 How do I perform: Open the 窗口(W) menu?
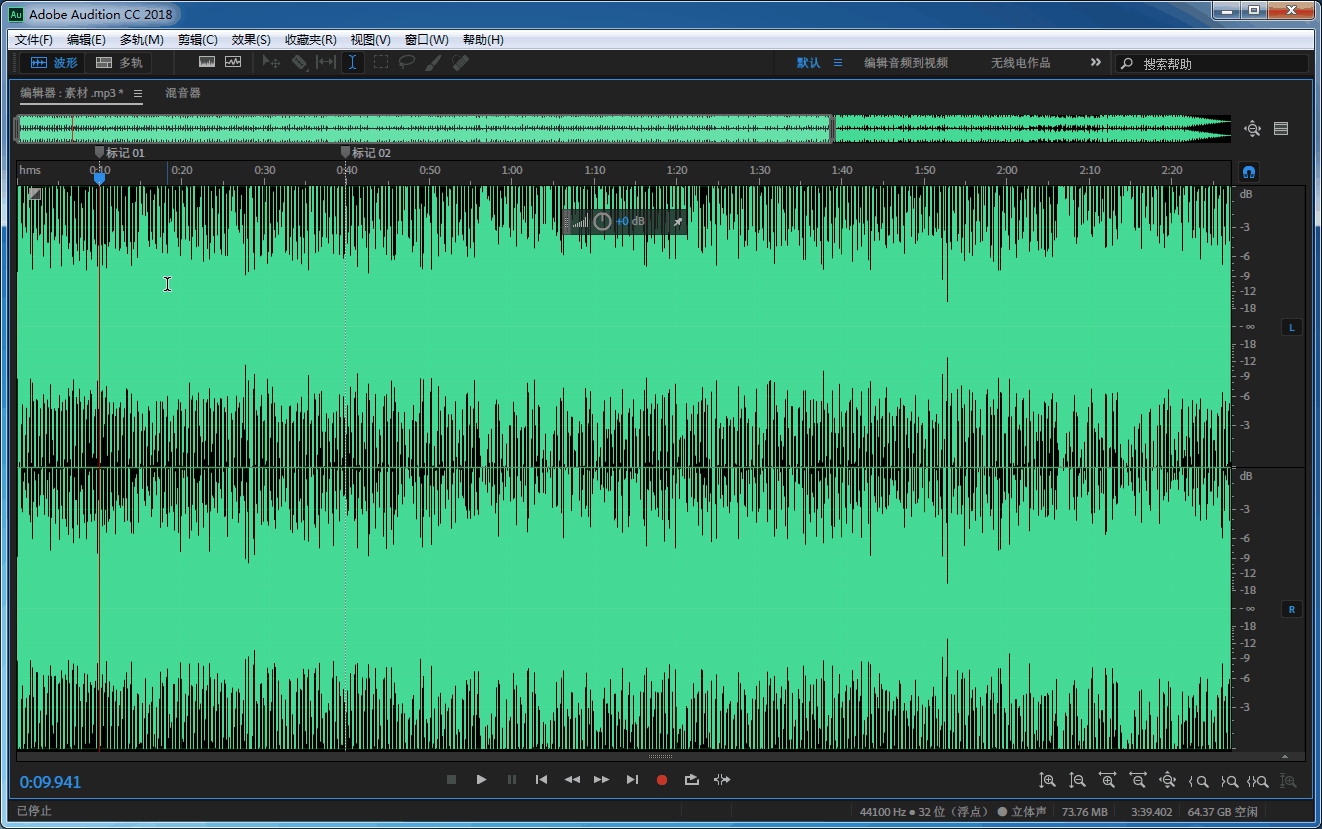[x=426, y=40]
